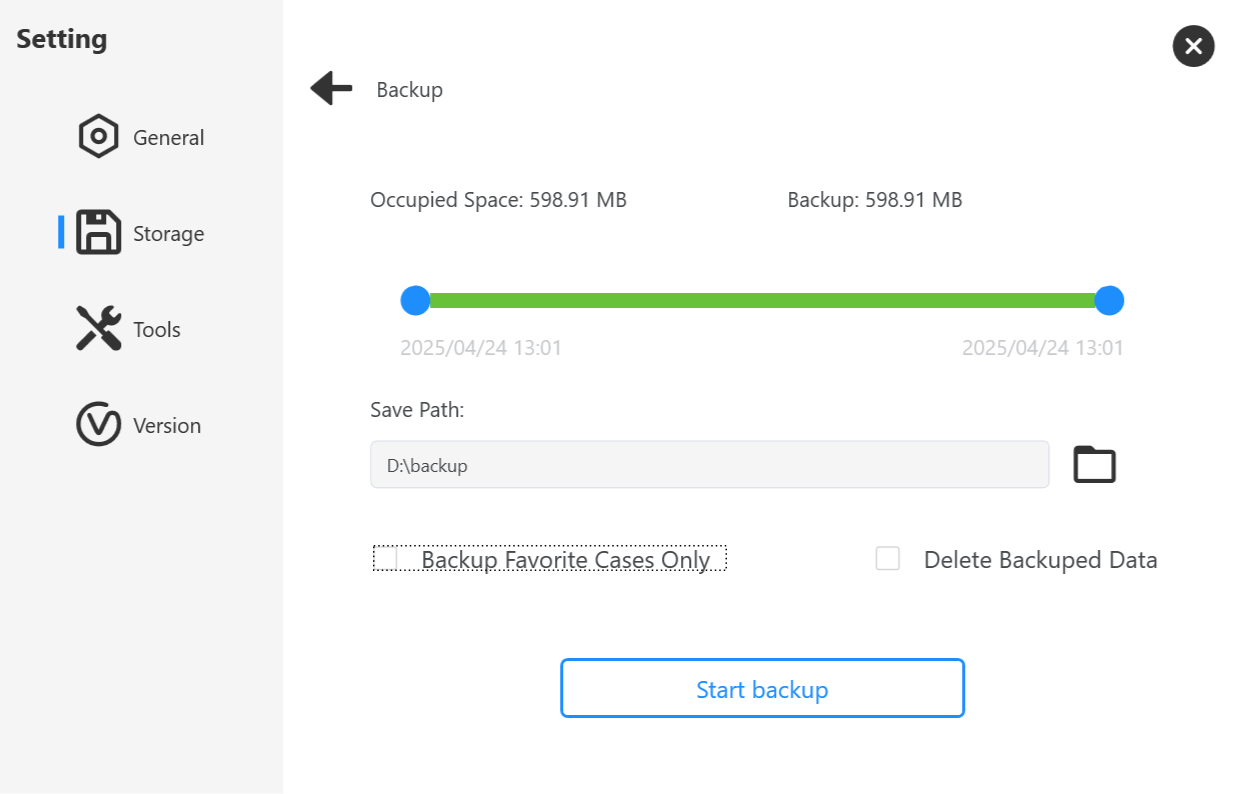Click the Start backup button
The height and width of the screenshot is (794, 1239).
762,688
